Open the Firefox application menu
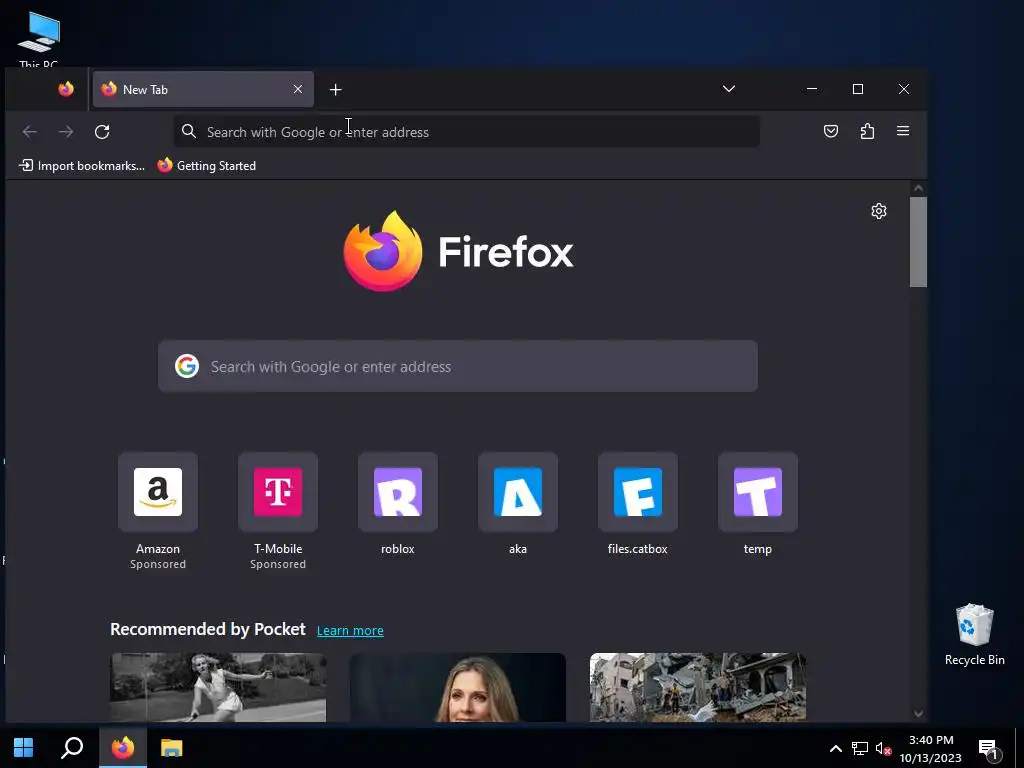This screenshot has height=768, width=1024. pos(903,131)
